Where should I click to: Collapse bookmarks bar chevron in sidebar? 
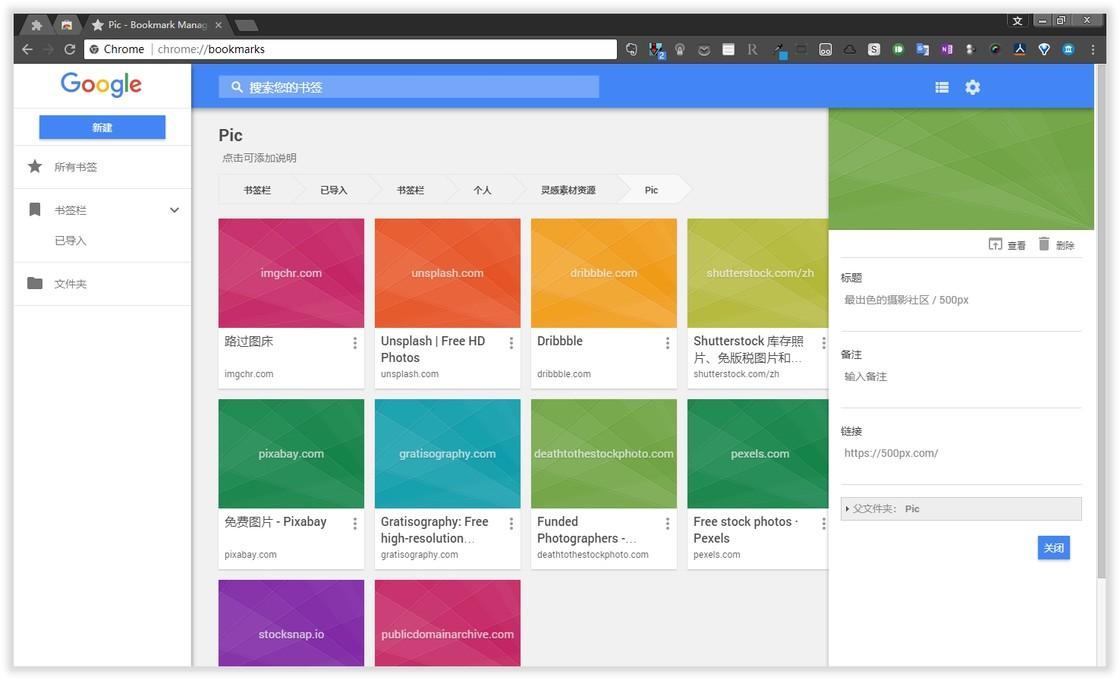click(174, 210)
